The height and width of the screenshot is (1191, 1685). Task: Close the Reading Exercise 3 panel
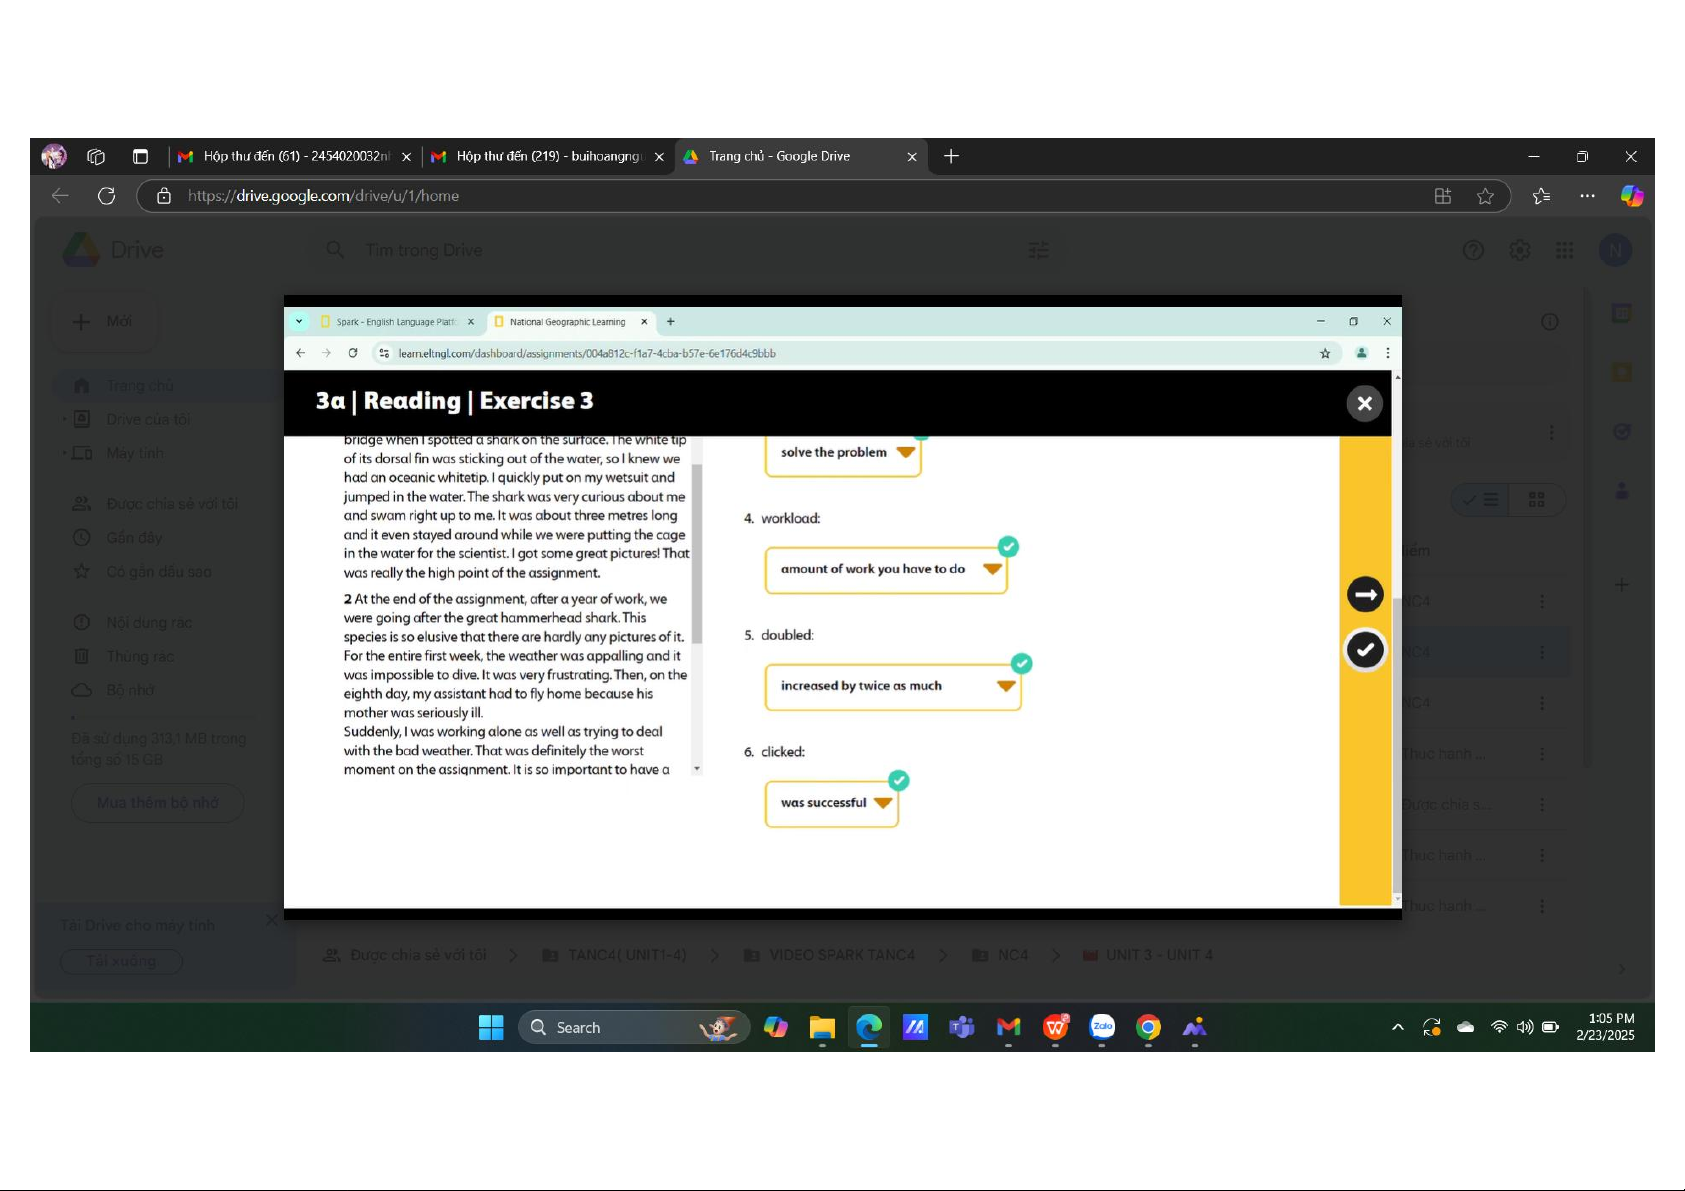click(x=1364, y=404)
